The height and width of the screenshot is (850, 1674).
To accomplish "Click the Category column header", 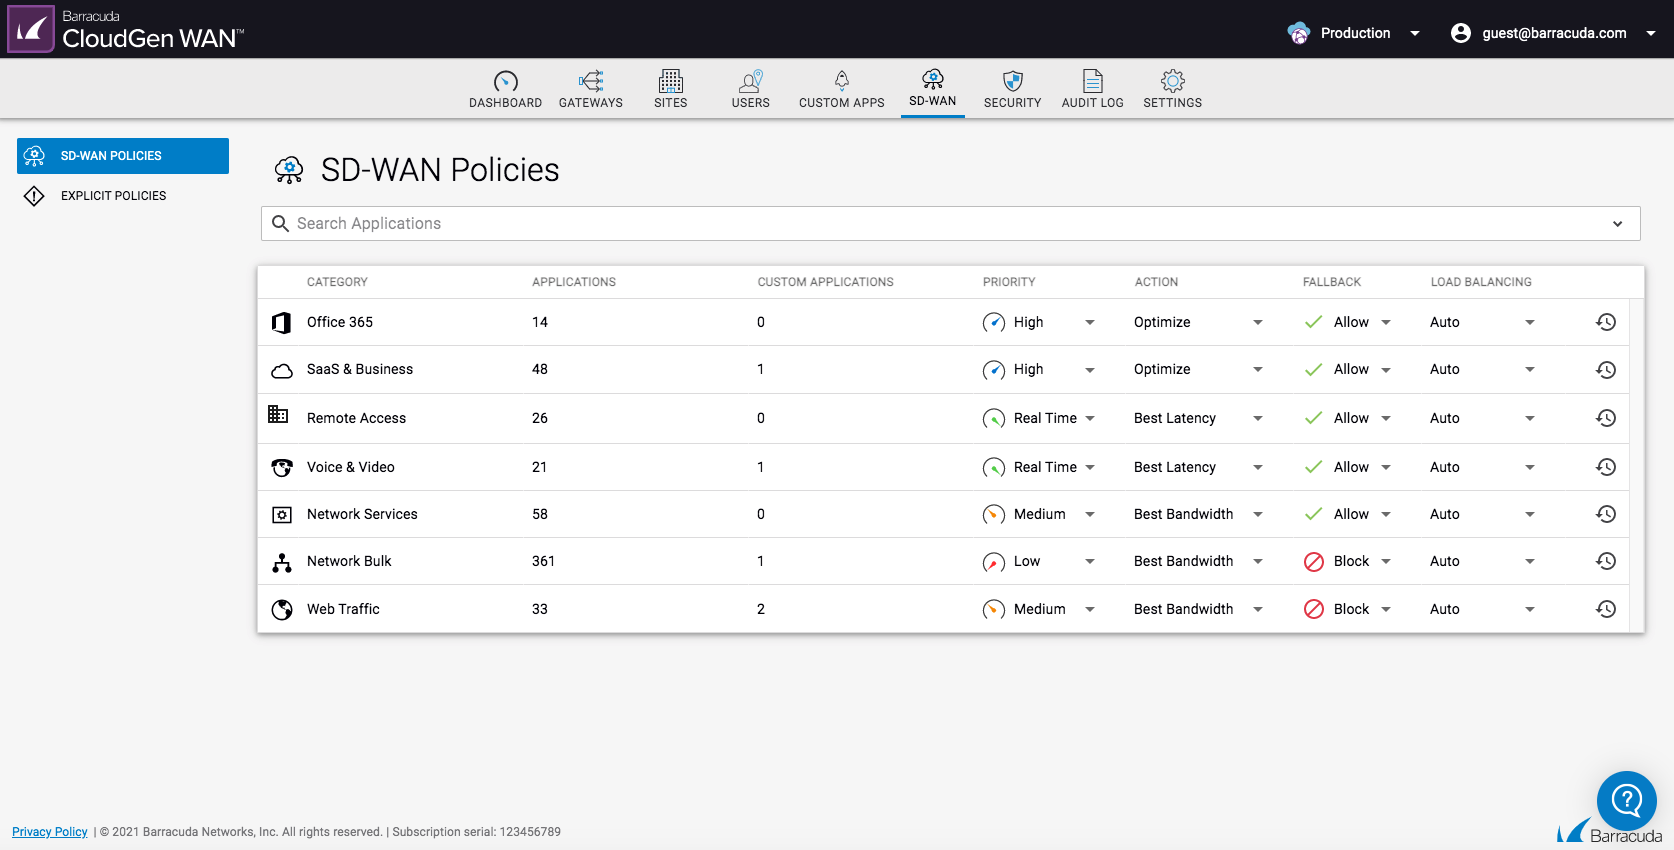I will pyautogui.click(x=337, y=282).
